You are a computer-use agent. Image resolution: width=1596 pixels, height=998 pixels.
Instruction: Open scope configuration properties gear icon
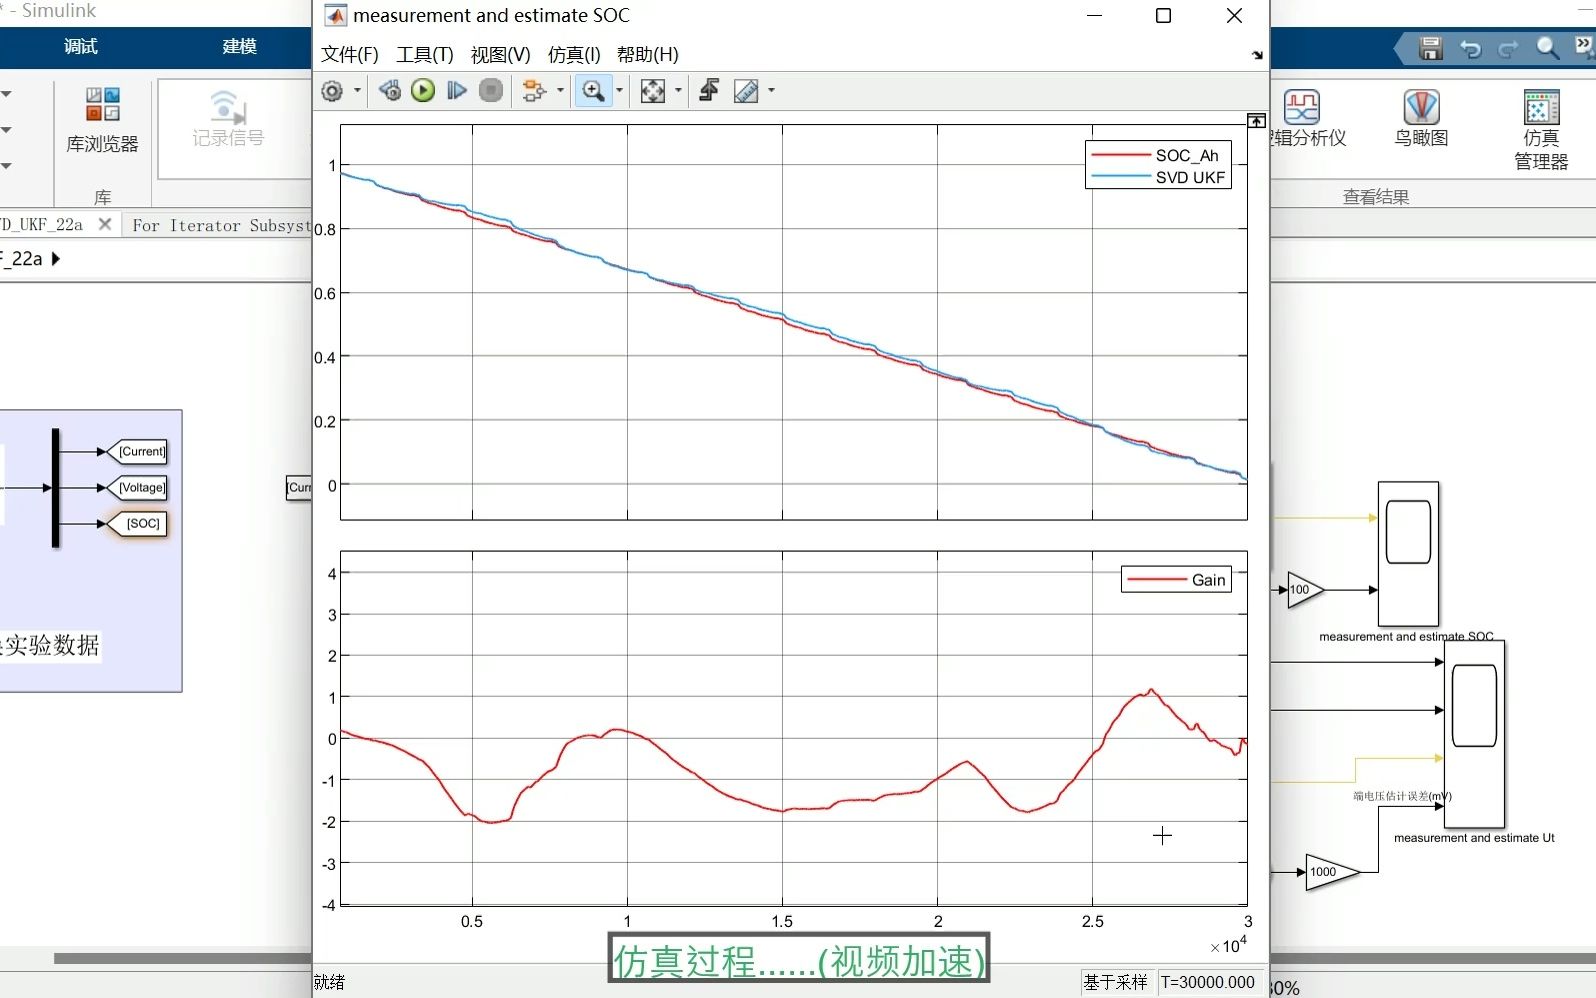click(x=332, y=91)
